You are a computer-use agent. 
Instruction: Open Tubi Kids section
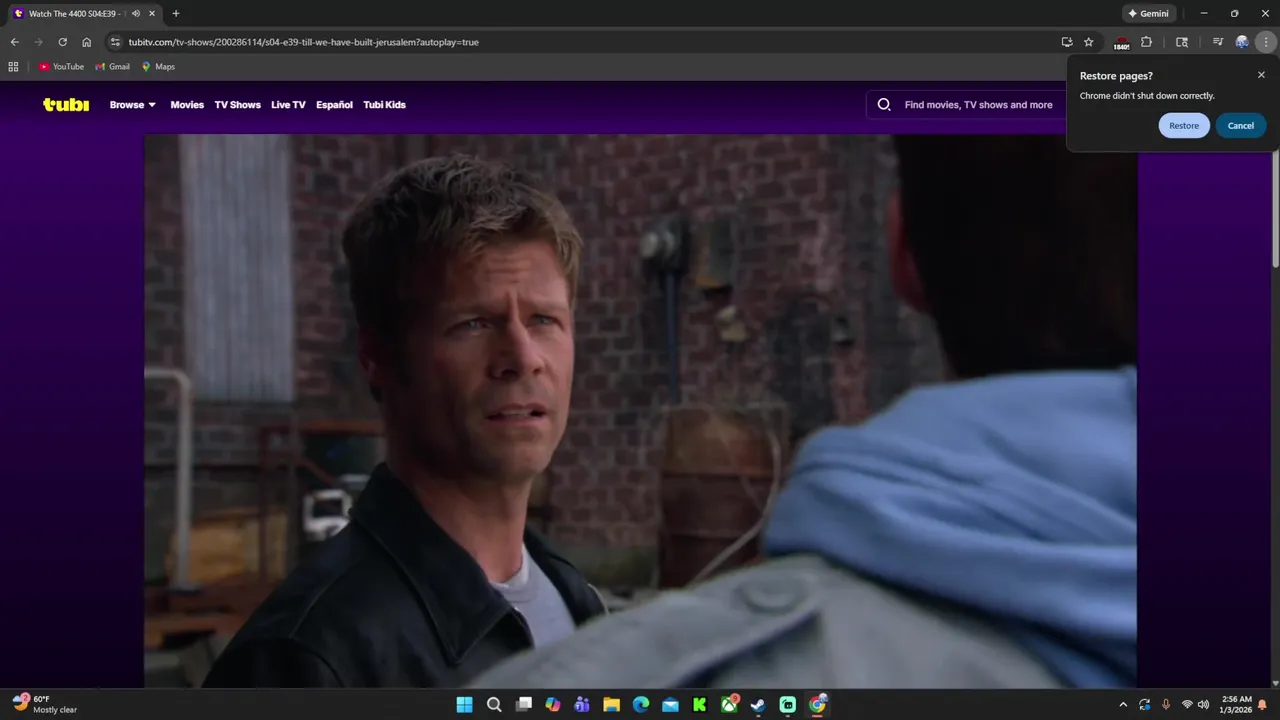click(384, 104)
